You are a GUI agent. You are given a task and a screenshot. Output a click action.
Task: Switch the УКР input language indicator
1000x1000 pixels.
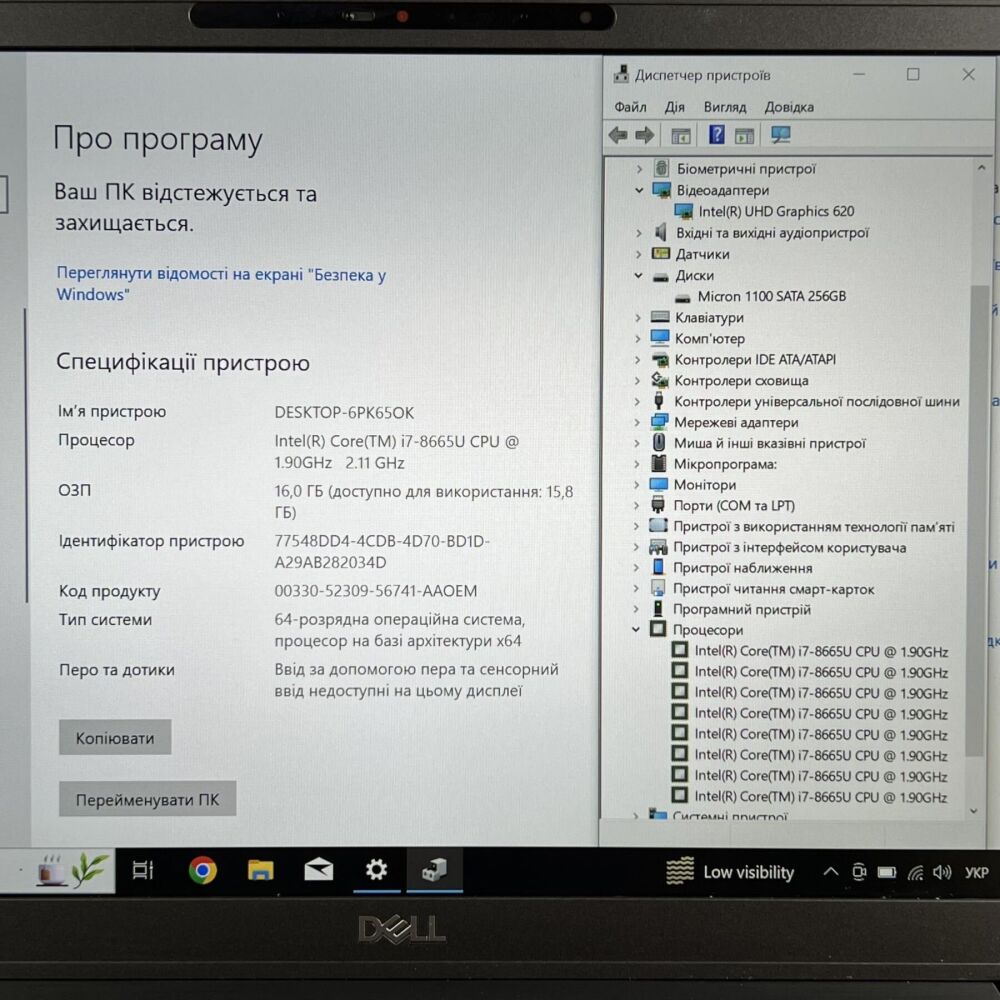(976, 872)
